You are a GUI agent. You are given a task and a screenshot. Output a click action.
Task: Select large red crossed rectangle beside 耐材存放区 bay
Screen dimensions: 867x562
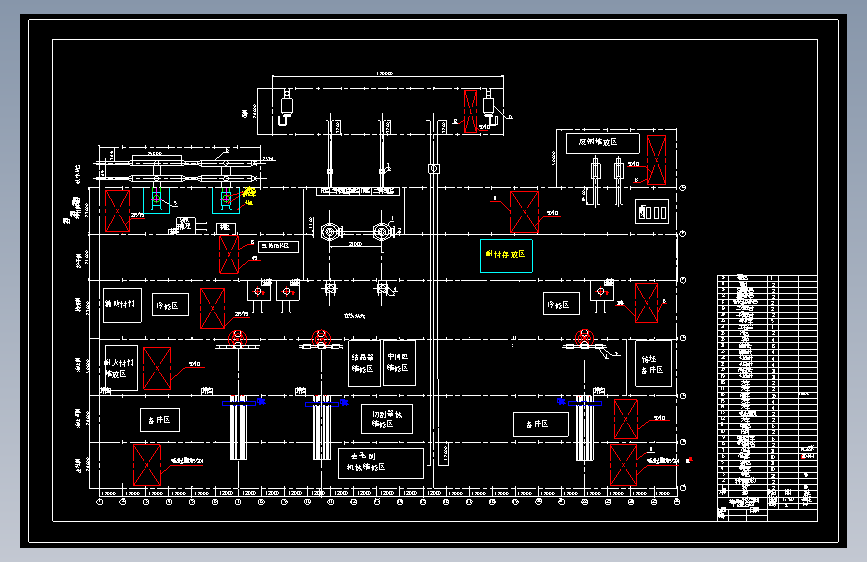coord(524,212)
